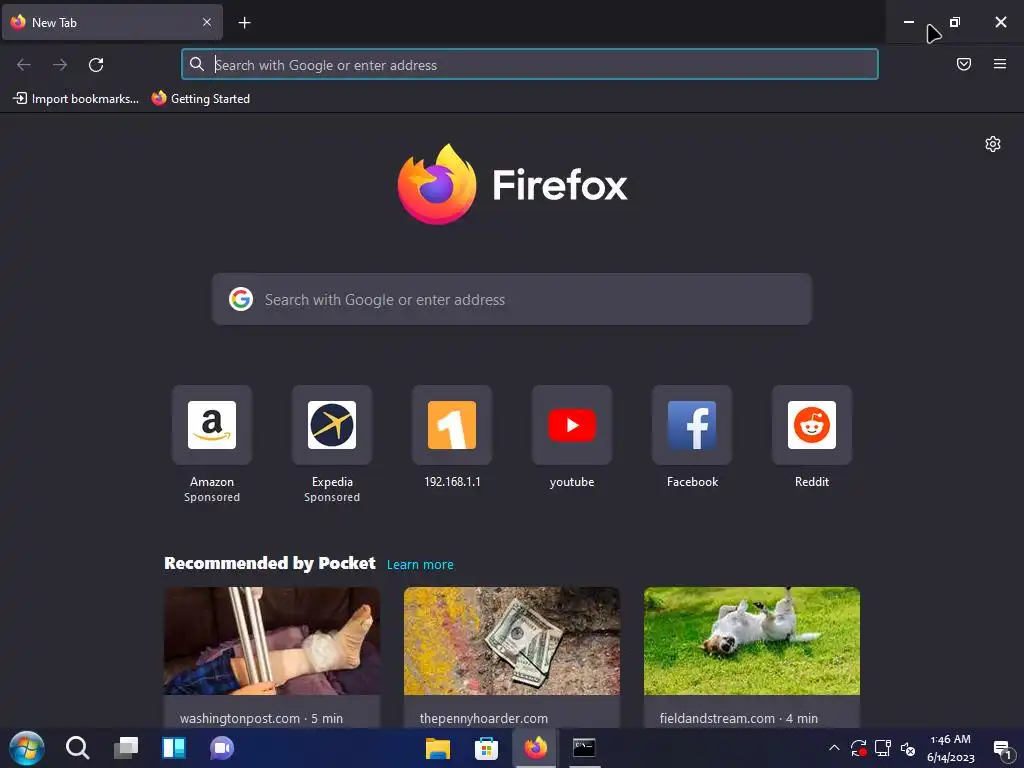
Task: Open the thepennyhoarder.com money story thumbnail
Action: (x=511, y=641)
